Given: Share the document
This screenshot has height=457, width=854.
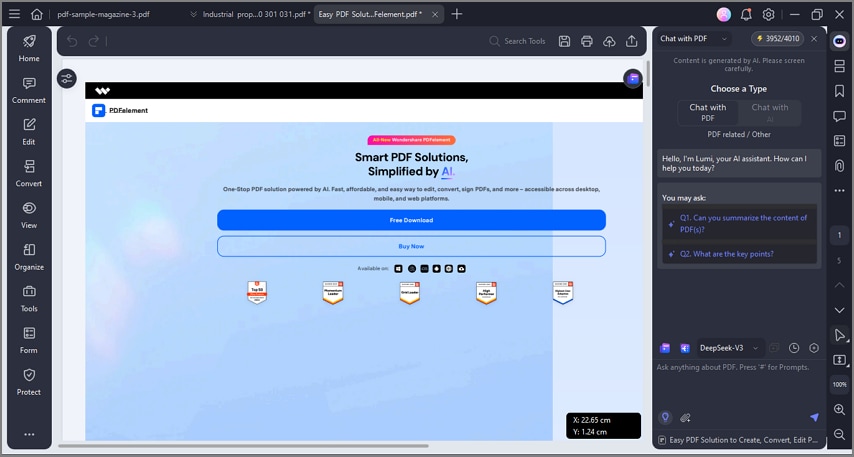Looking at the screenshot, I should pyautogui.click(x=631, y=41).
